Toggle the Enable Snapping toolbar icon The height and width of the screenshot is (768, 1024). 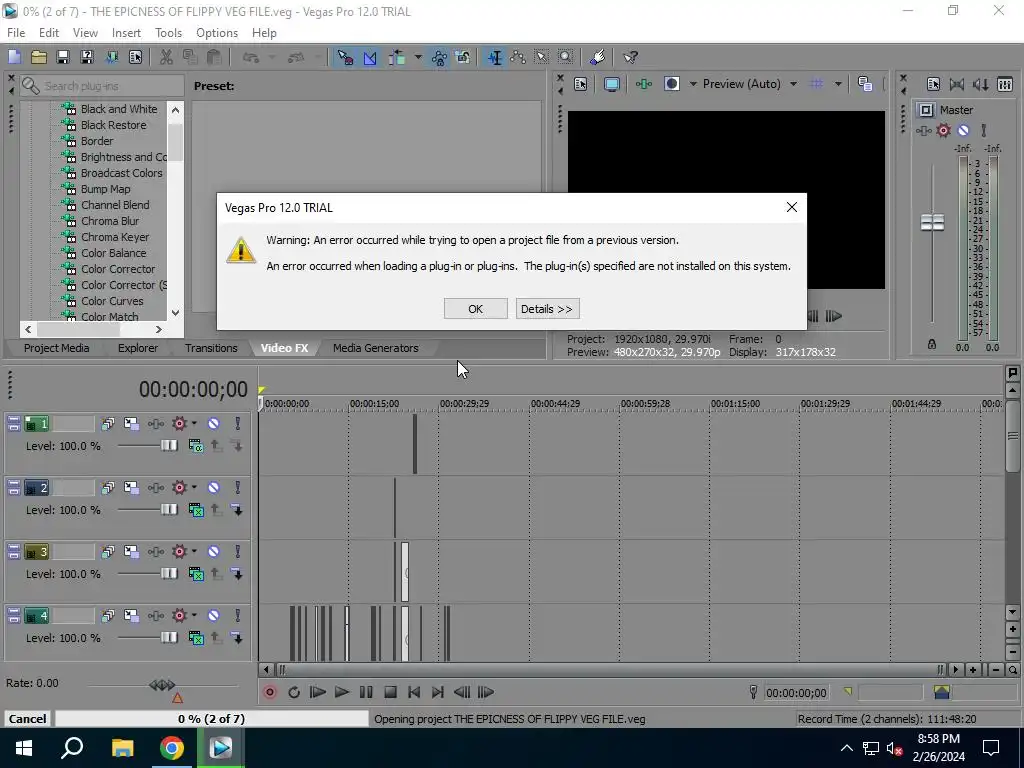[345, 57]
